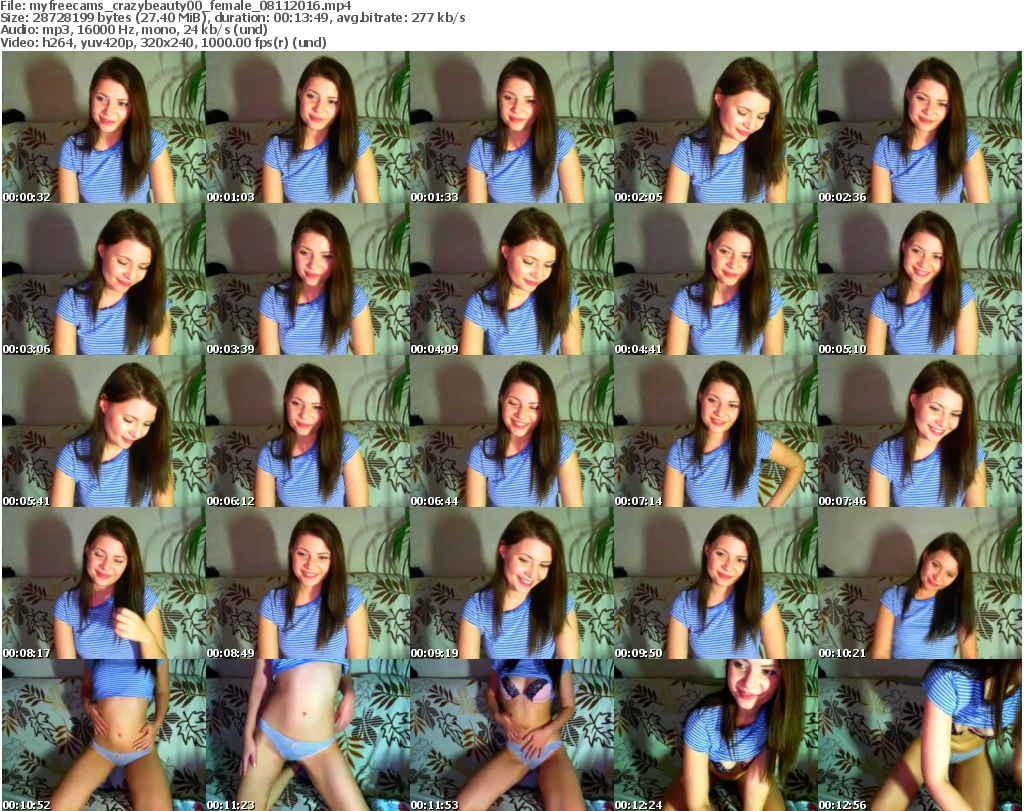Viewport: 1024px width, 811px height.
Task: Click the thumbnail labeled 00:05:10
Action: point(918,279)
